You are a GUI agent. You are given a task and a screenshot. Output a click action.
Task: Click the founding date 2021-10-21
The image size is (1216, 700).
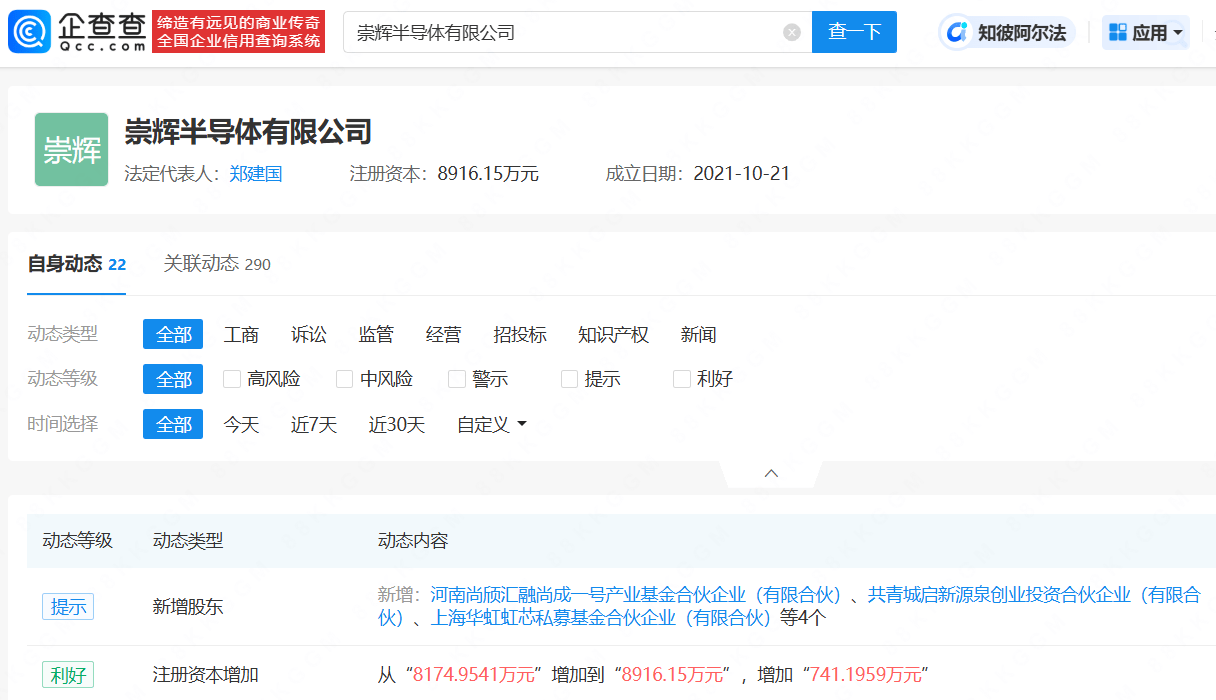[741, 174]
